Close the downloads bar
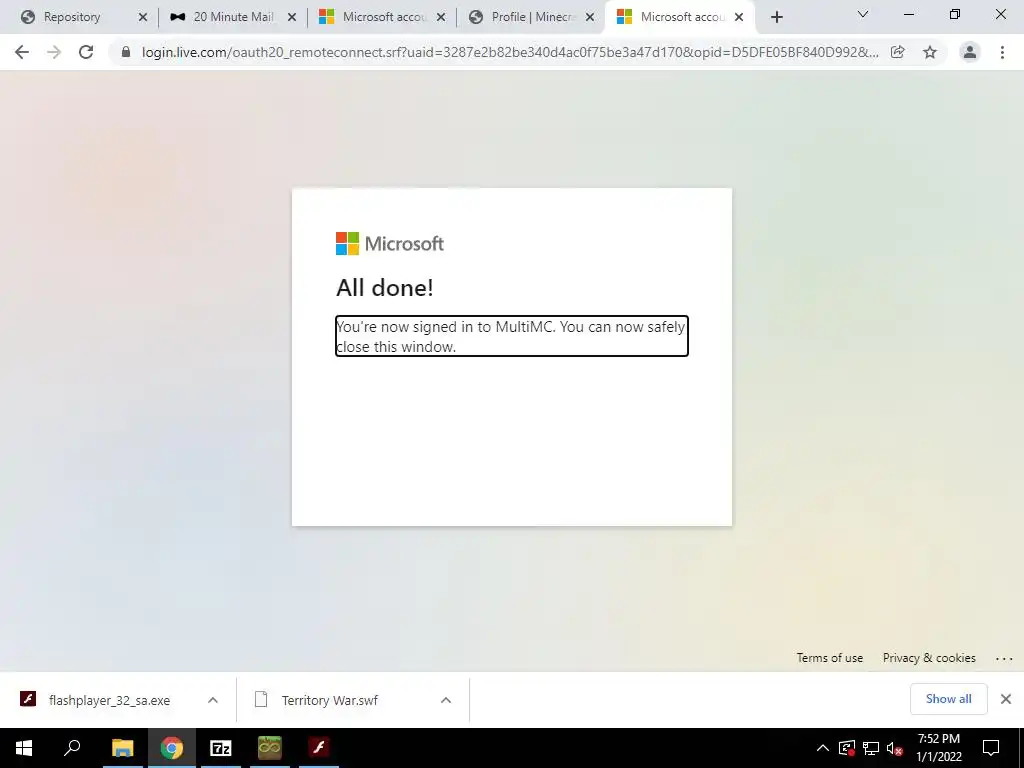The image size is (1024, 768). pyautogui.click(x=1006, y=699)
